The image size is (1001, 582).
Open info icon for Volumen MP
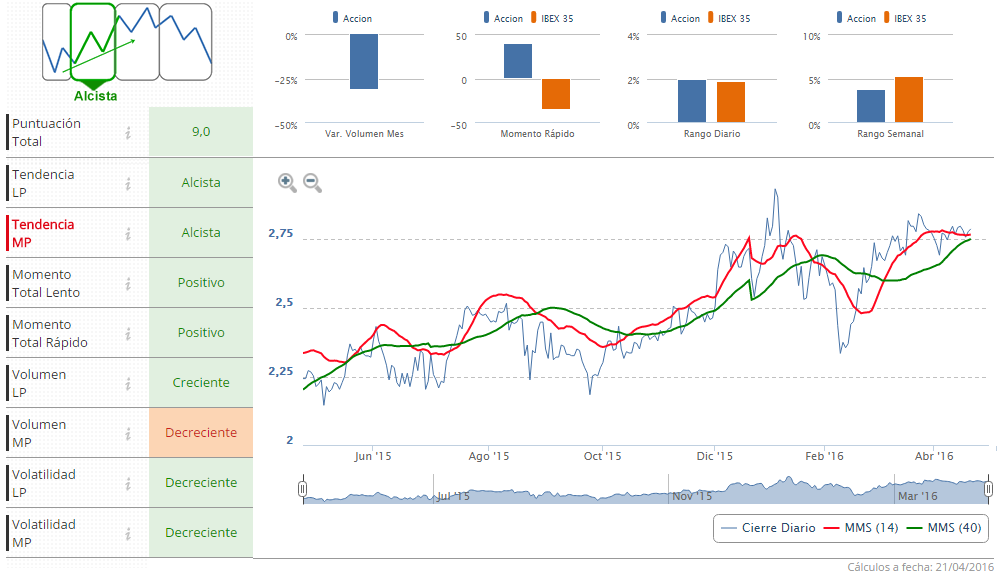pyautogui.click(x=128, y=433)
